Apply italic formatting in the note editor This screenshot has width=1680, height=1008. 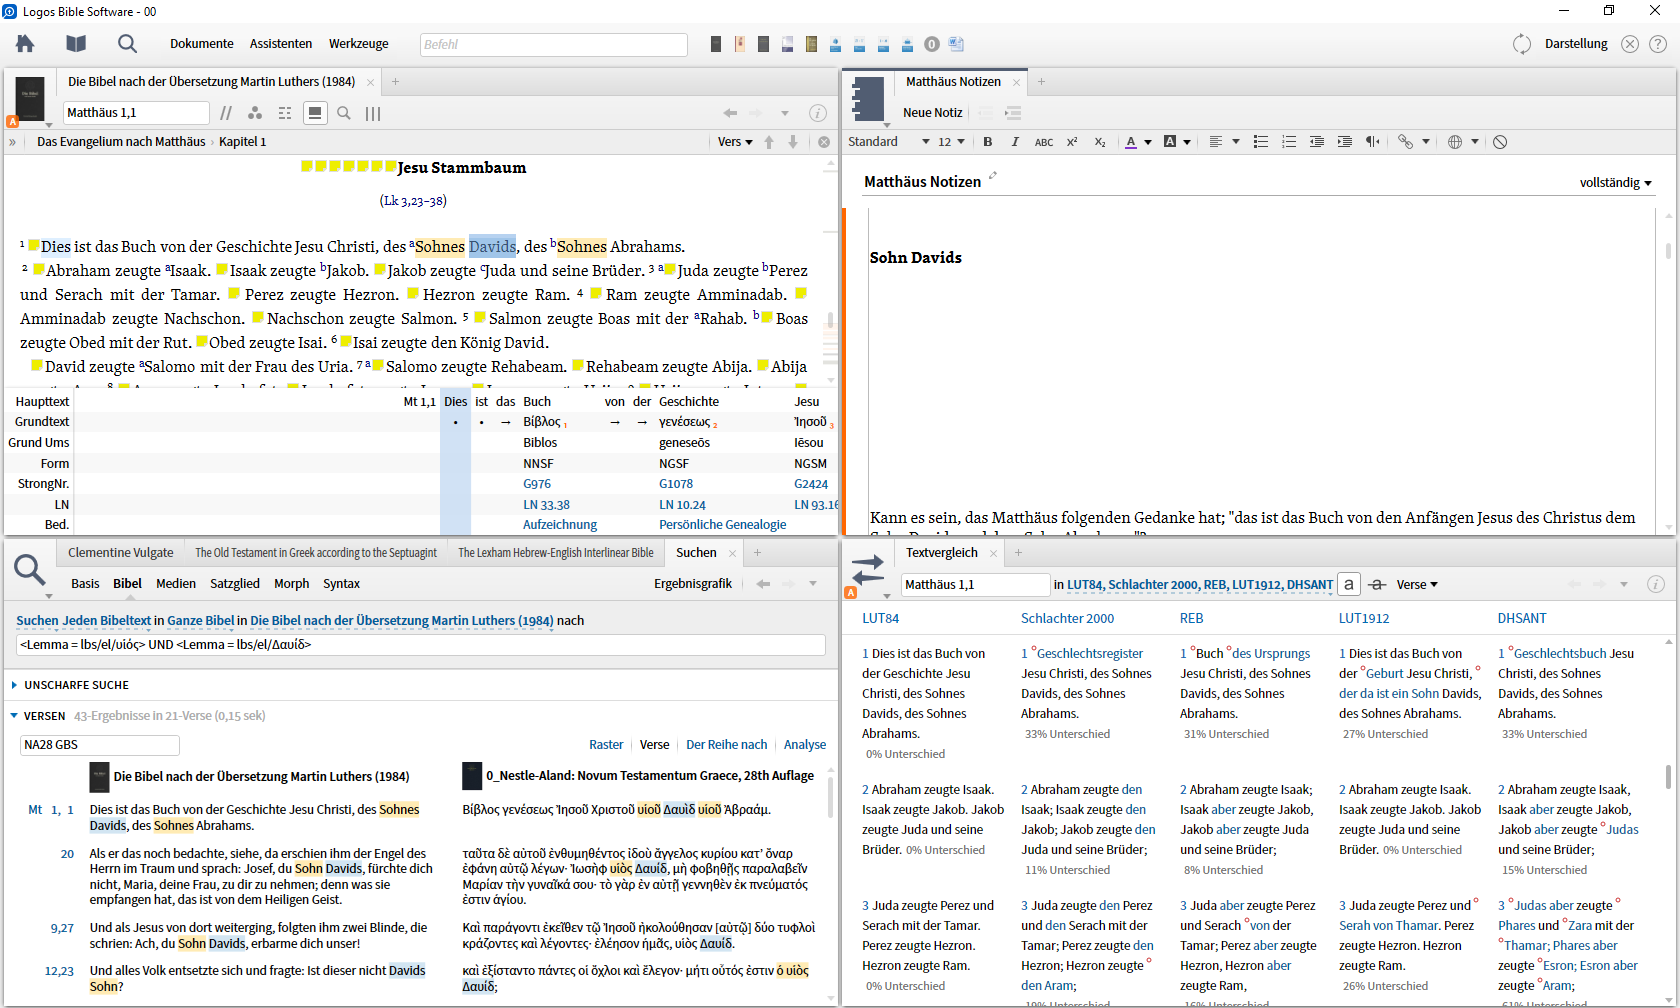[x=1015, y=142]
